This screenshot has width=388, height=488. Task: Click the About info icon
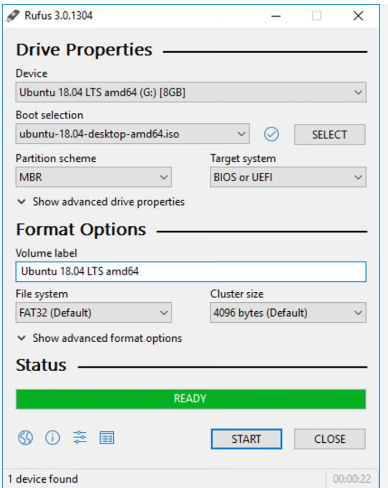pyautogui.click(x=52, y=438)
